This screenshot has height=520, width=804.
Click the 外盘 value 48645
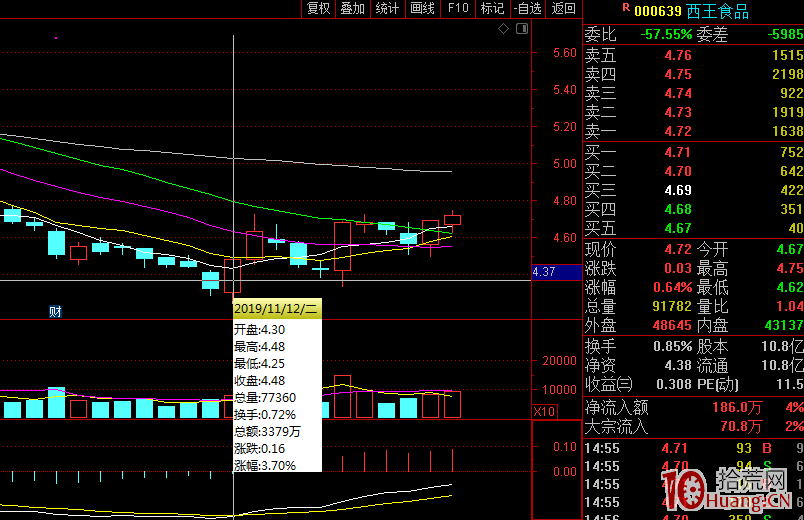coord(672,325)
